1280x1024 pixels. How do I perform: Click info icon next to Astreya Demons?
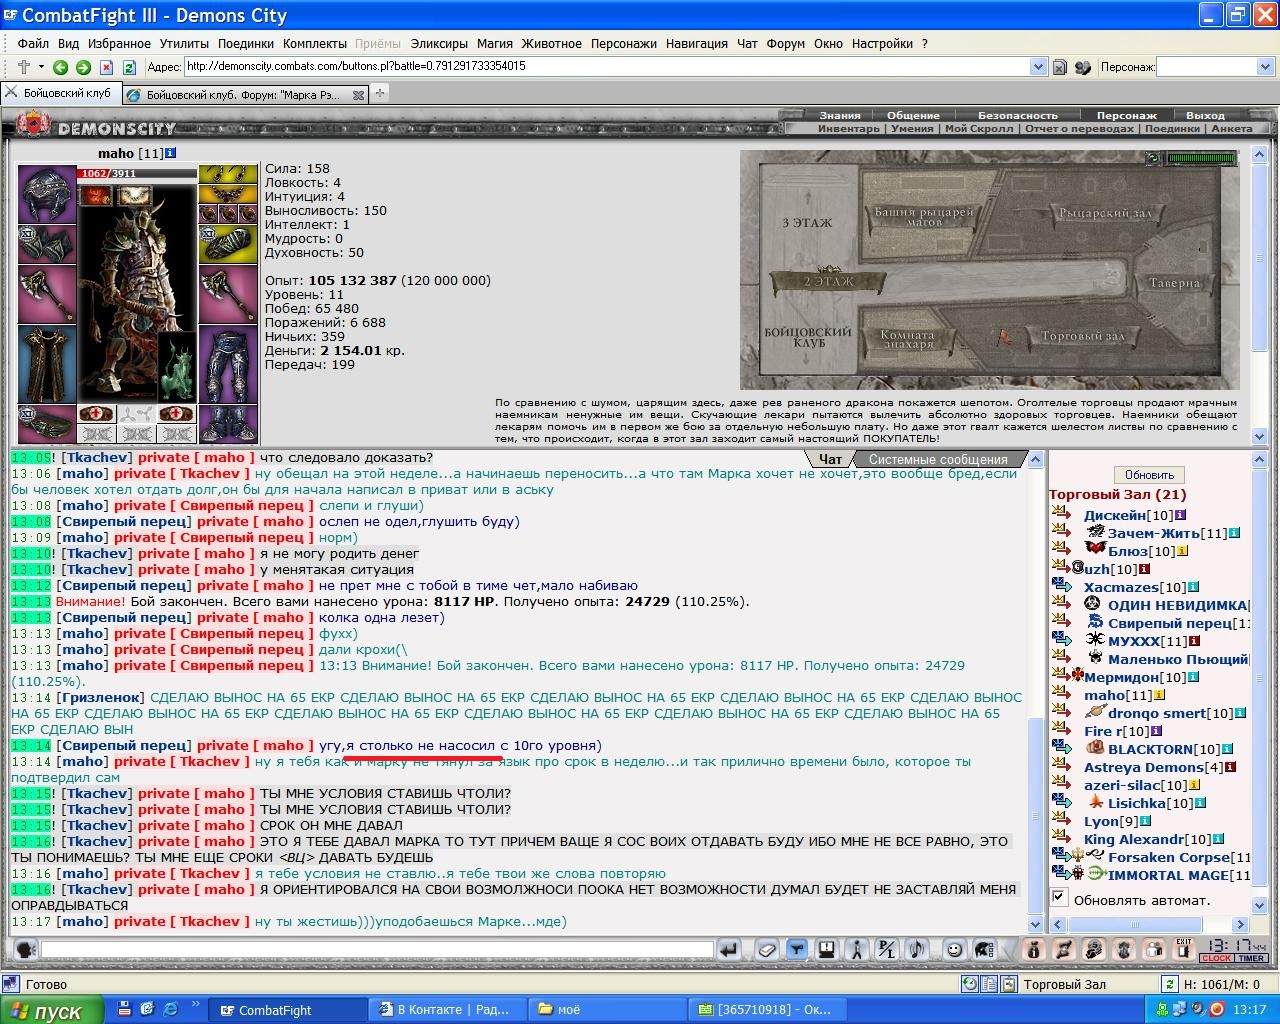(x=1231, y=767)
